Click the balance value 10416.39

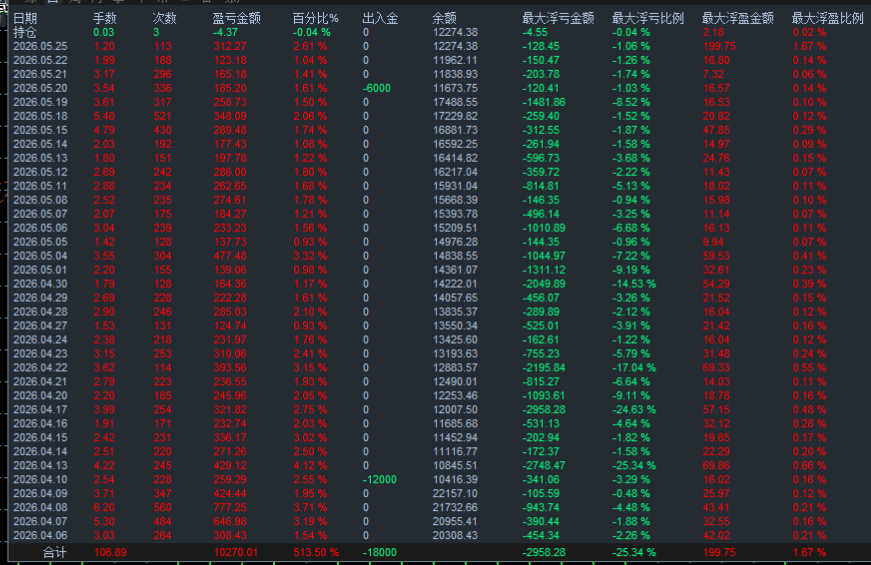[455, 479]
